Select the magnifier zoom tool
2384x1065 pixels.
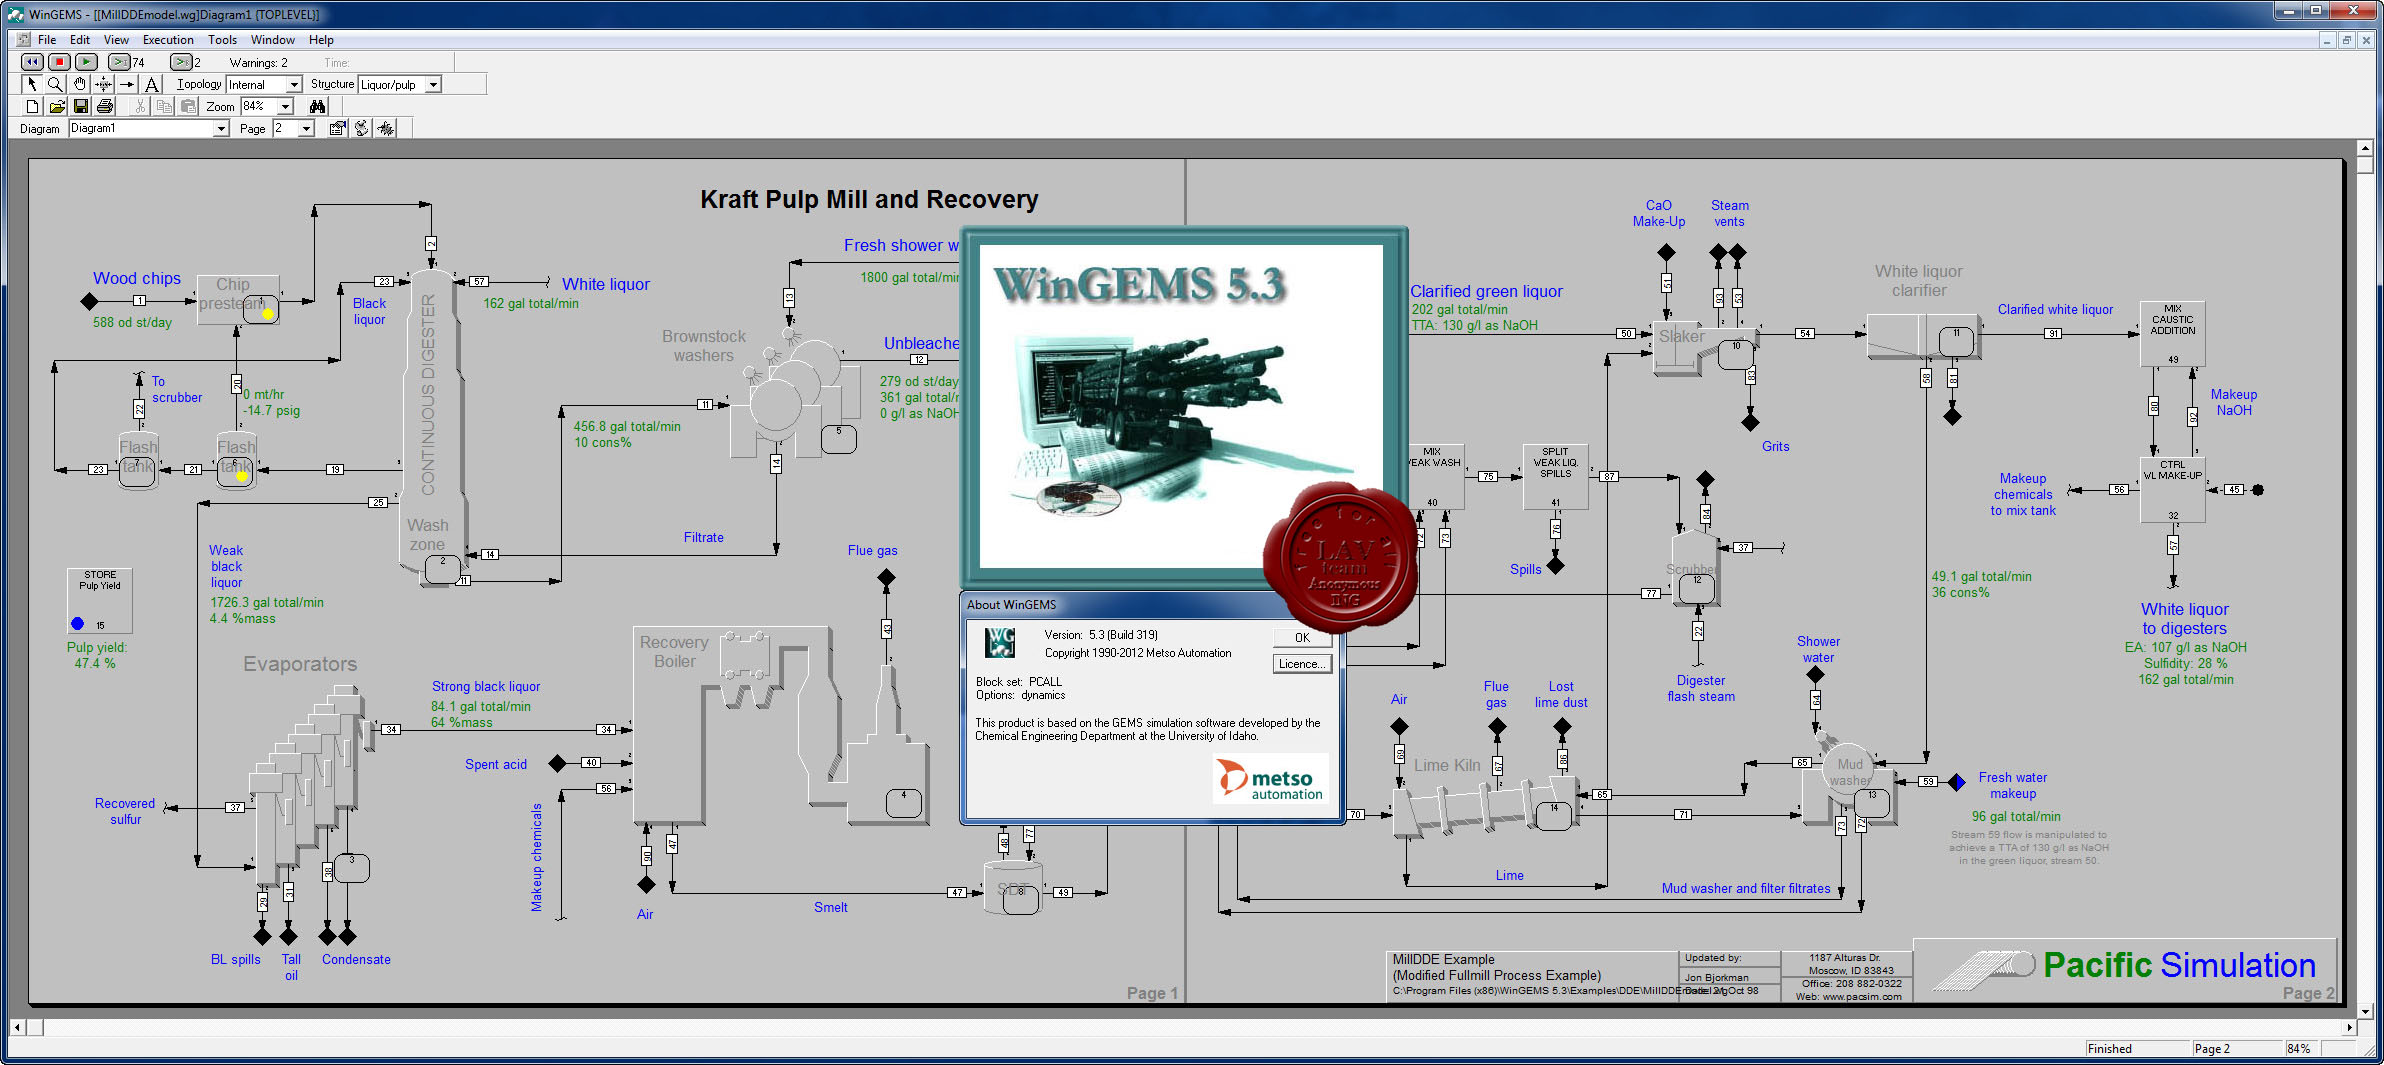click(55, 84)
